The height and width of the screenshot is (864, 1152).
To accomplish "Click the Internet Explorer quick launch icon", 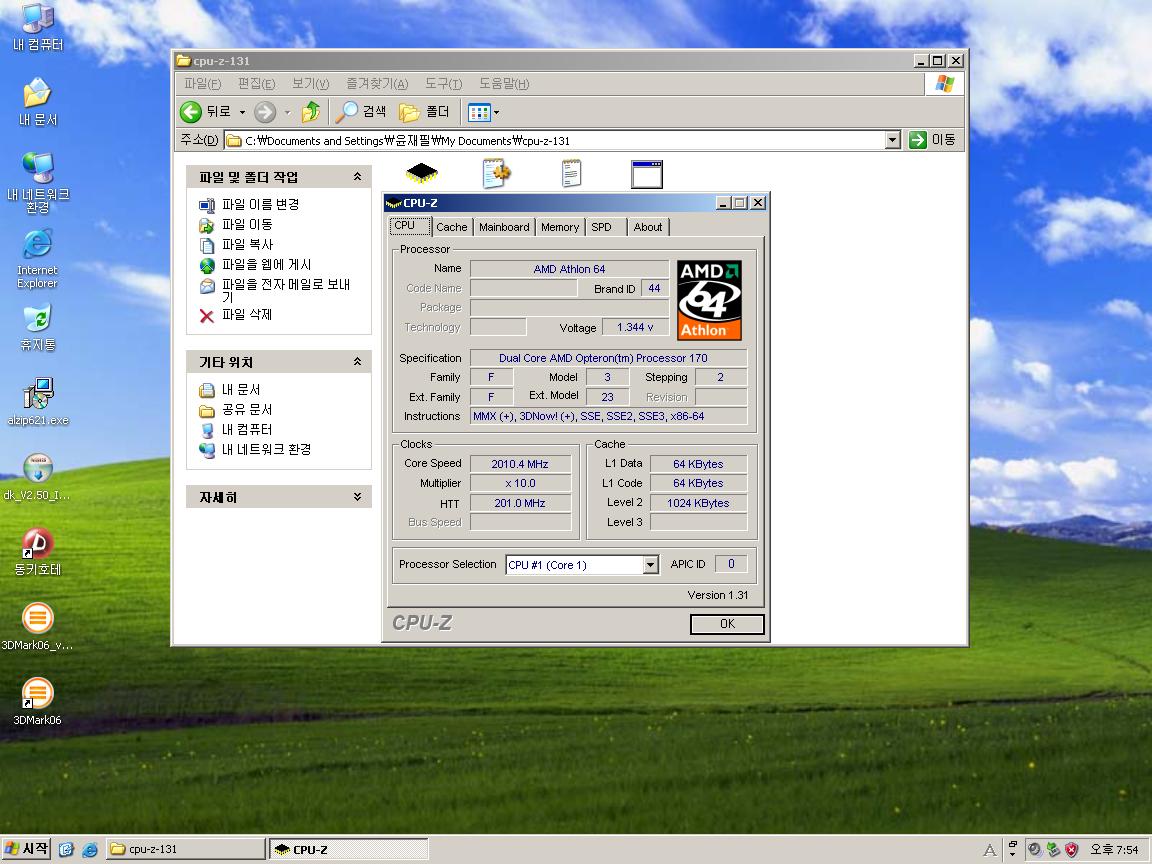I will pos(90,849).
